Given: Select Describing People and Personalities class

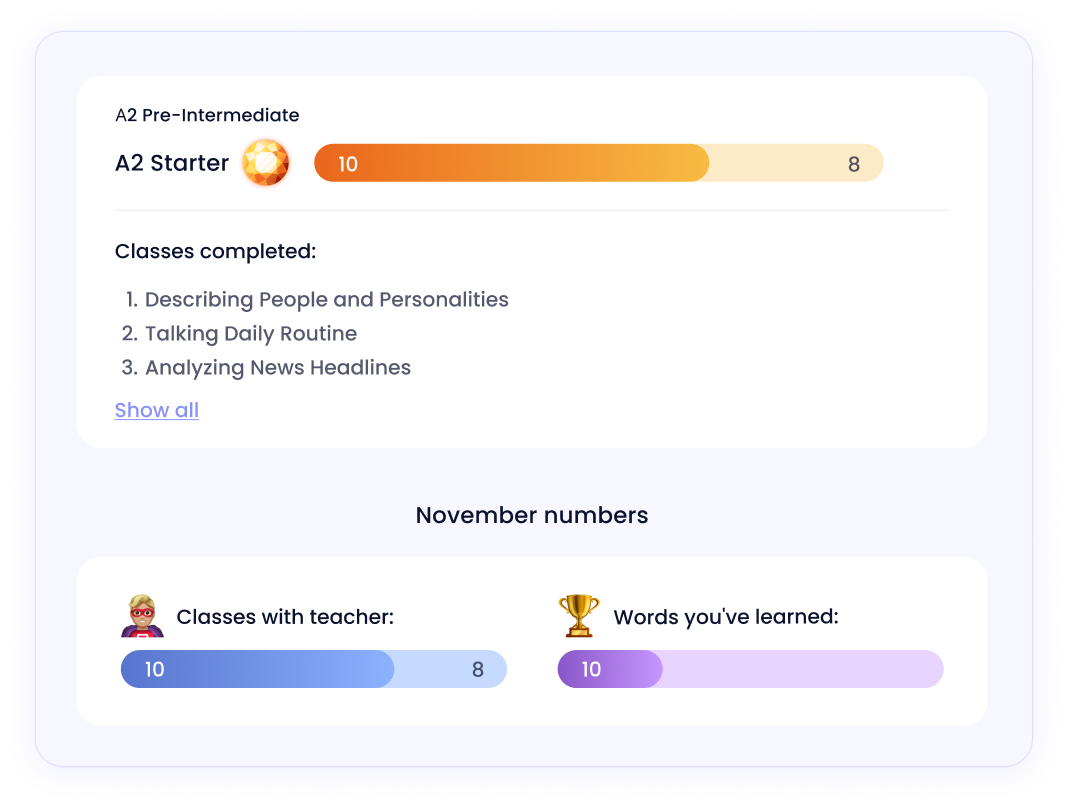Looking at the screenshot, I should click(x=317, y=299).
